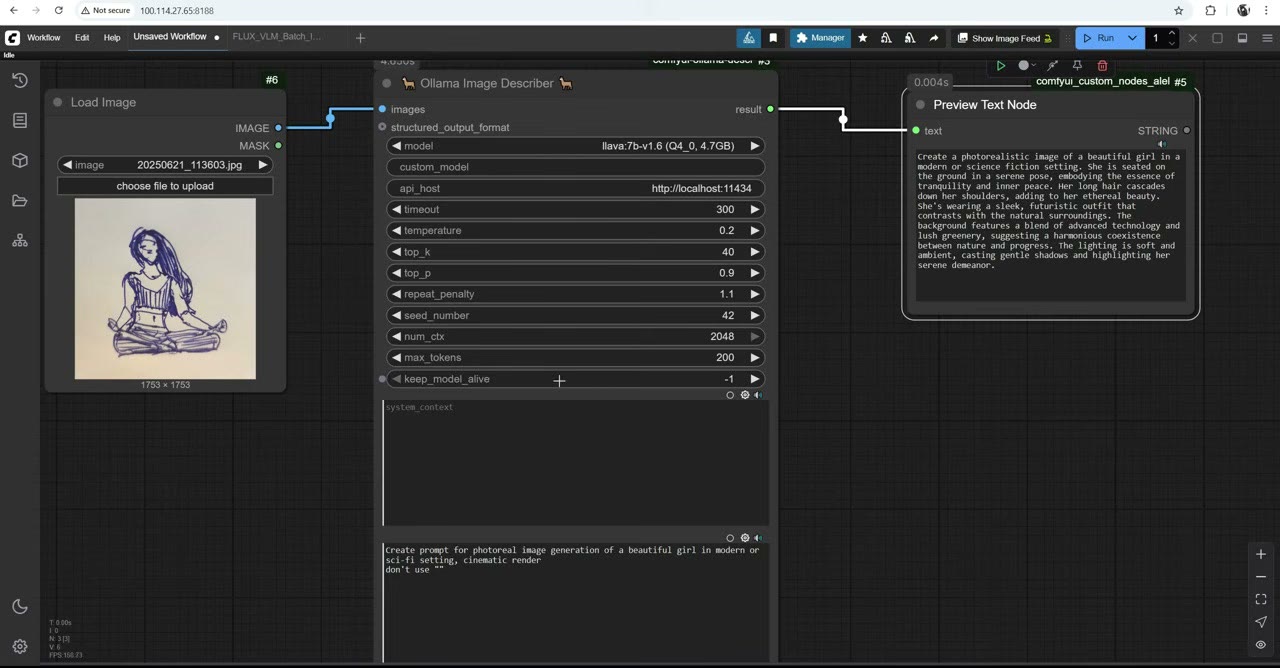Open the Edit menu
1280x668 pixels.
click(x=82, y=38)
